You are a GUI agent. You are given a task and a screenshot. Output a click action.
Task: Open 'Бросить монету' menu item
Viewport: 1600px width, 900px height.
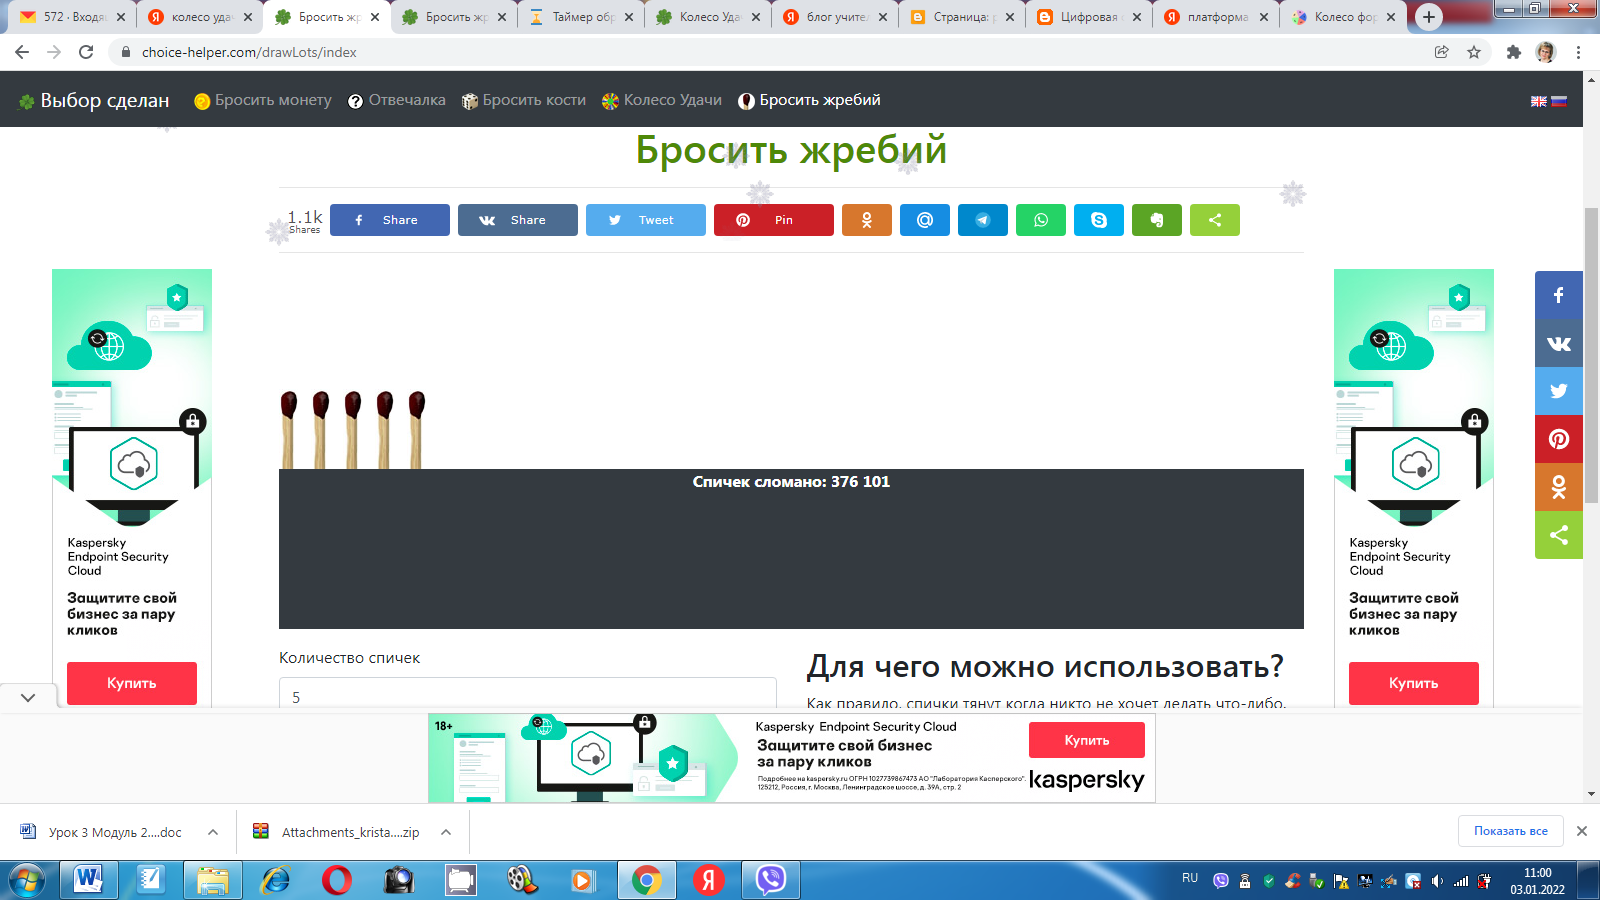click(x=263, y=100)
